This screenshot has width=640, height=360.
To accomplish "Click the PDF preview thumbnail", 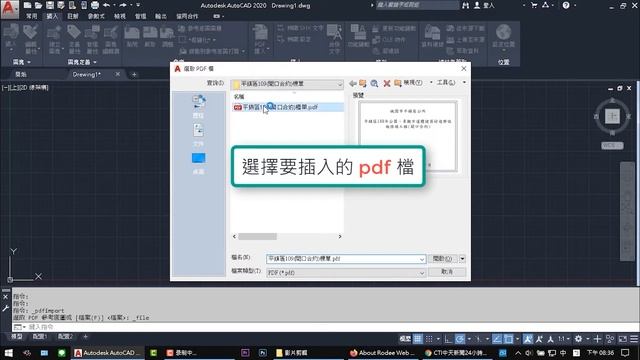I will coord(408,136).
